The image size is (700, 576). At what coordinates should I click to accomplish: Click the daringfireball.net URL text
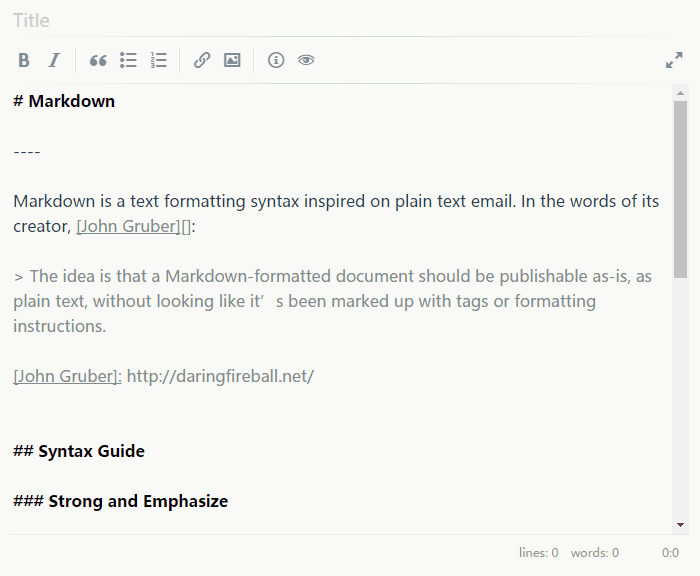pyautogui.click(x=220, y=376)
